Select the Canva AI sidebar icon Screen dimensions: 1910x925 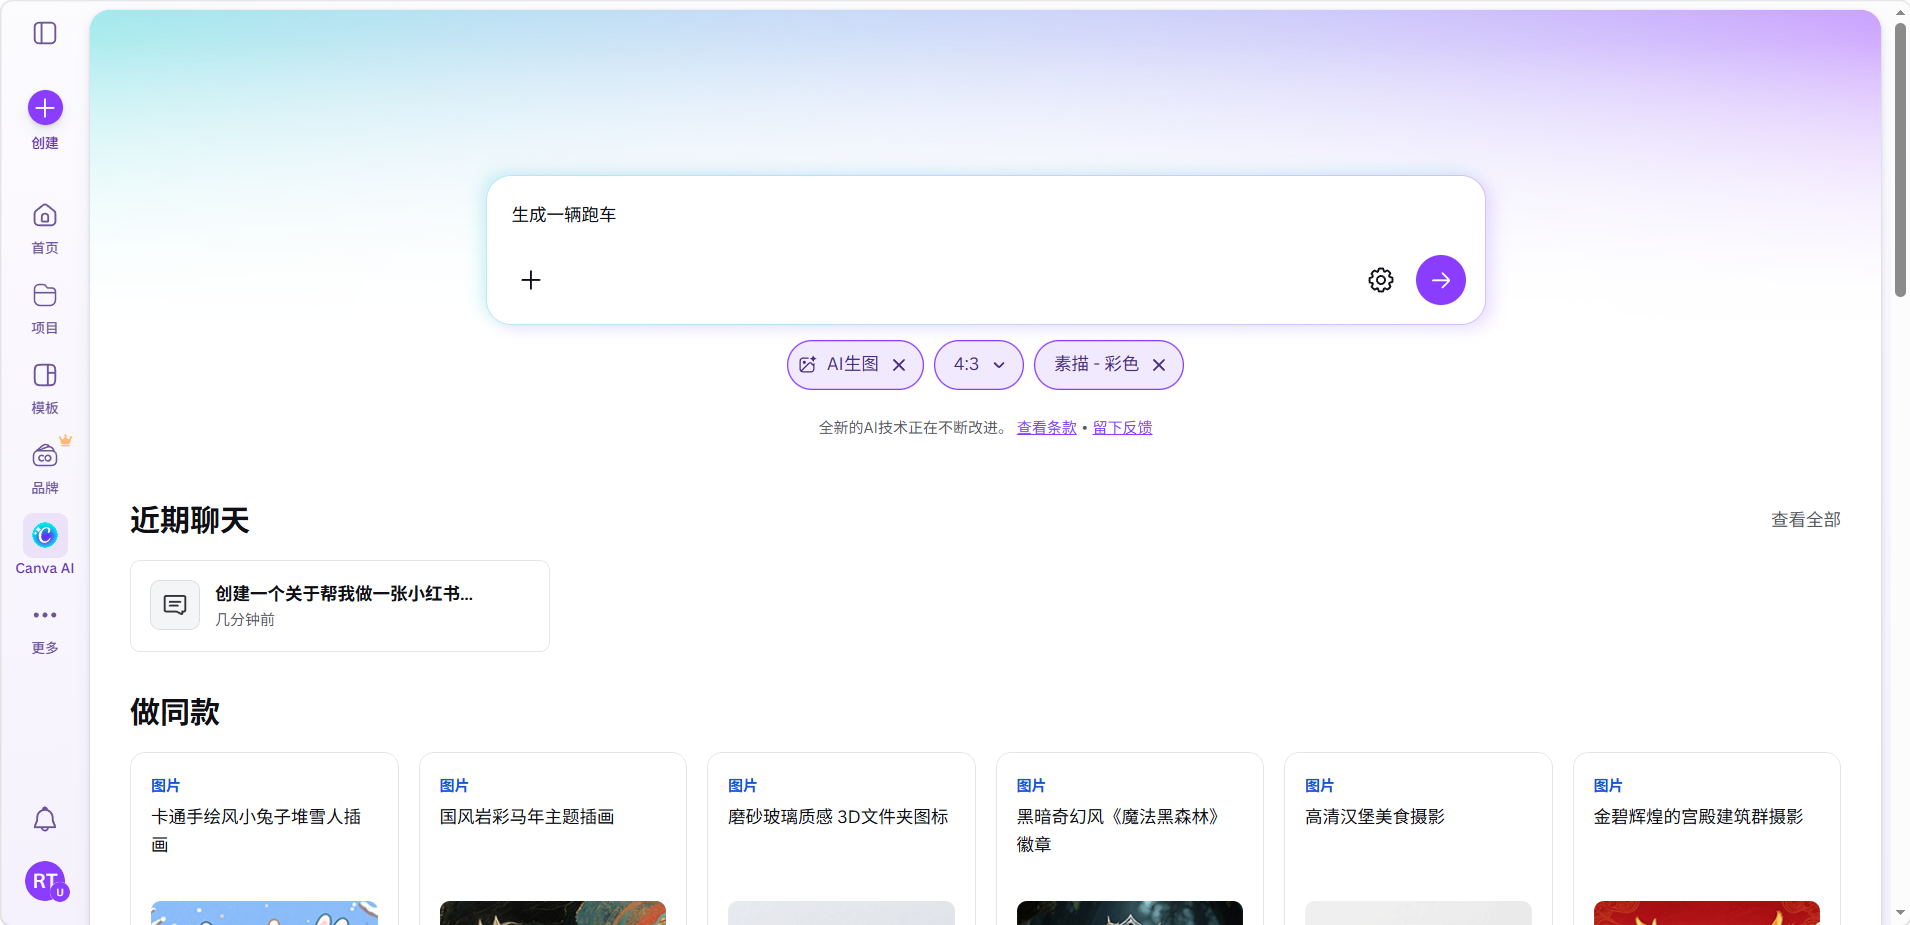tap(45, 536)
